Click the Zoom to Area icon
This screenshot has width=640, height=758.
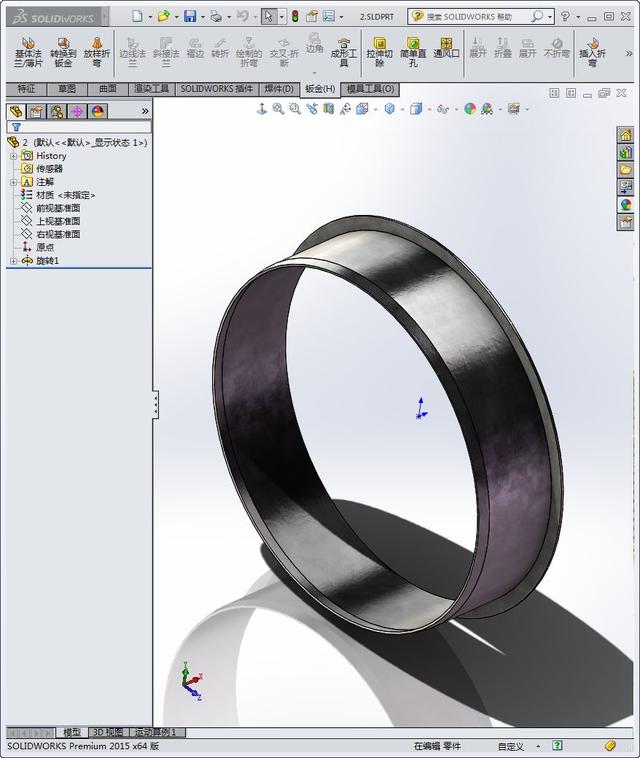295,109
